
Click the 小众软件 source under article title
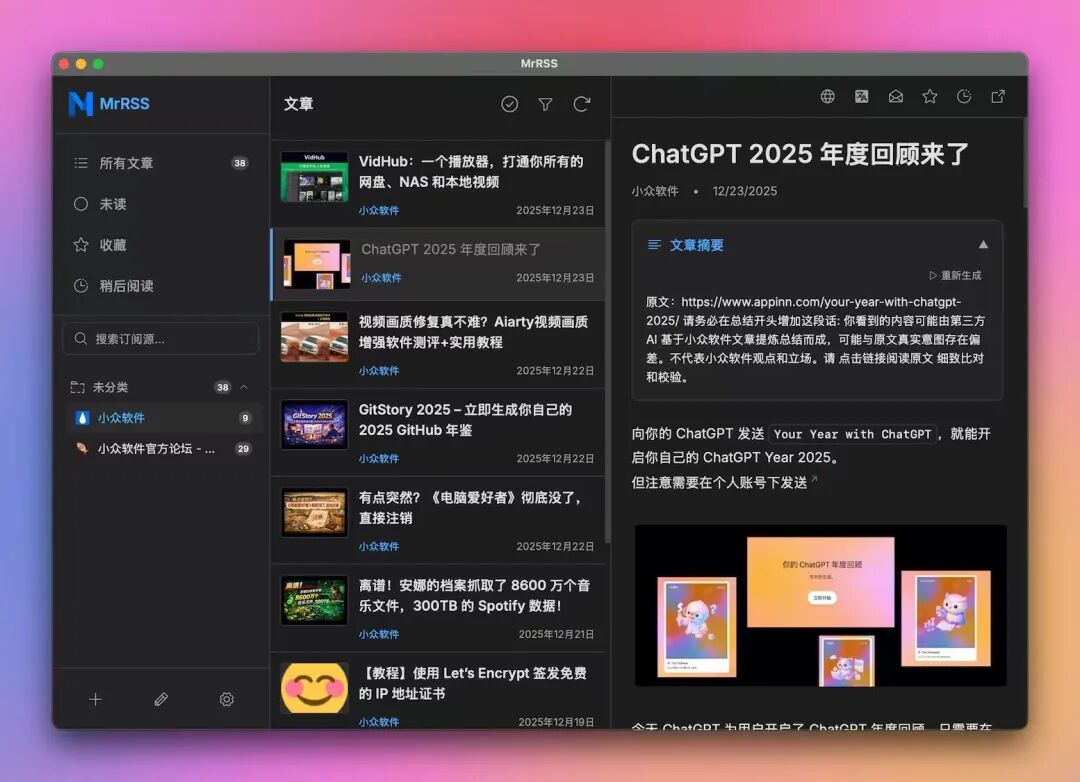point(655,191)
